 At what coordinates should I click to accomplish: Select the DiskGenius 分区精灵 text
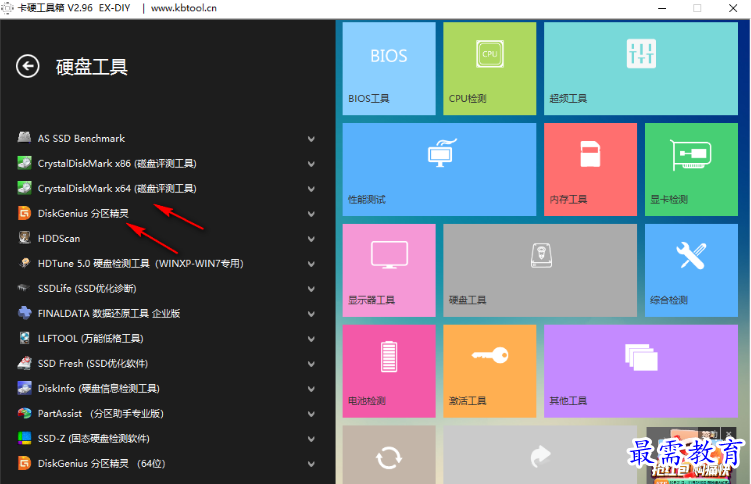pos(83,214)
